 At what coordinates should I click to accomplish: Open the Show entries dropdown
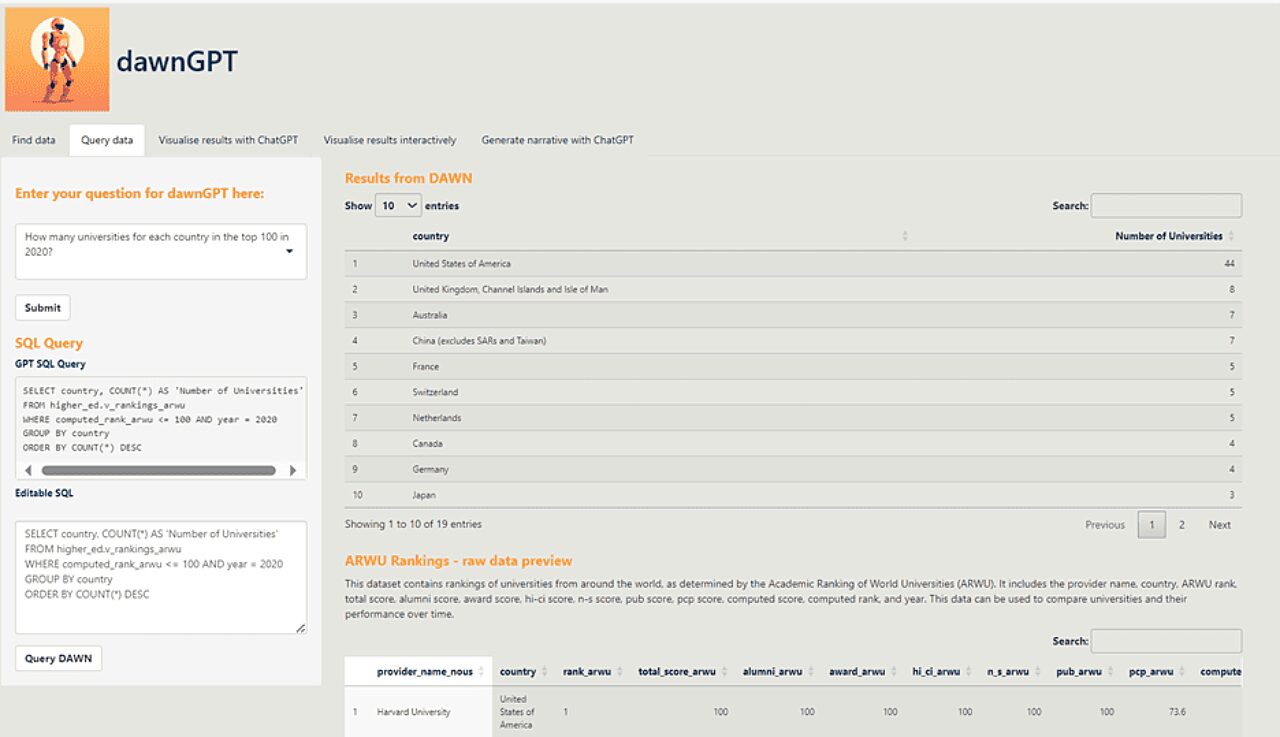pos(399,205)
